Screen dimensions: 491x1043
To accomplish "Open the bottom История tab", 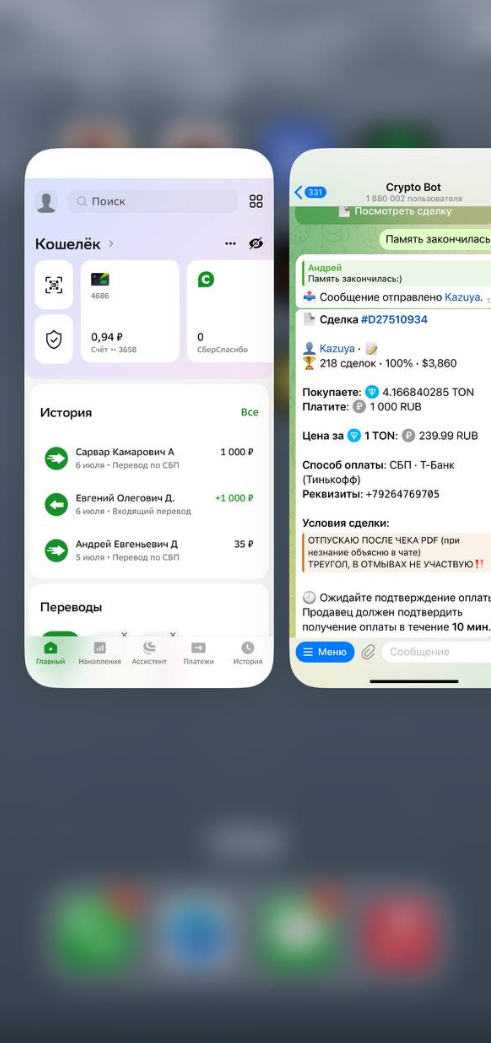I will click(x=247, y=653).
